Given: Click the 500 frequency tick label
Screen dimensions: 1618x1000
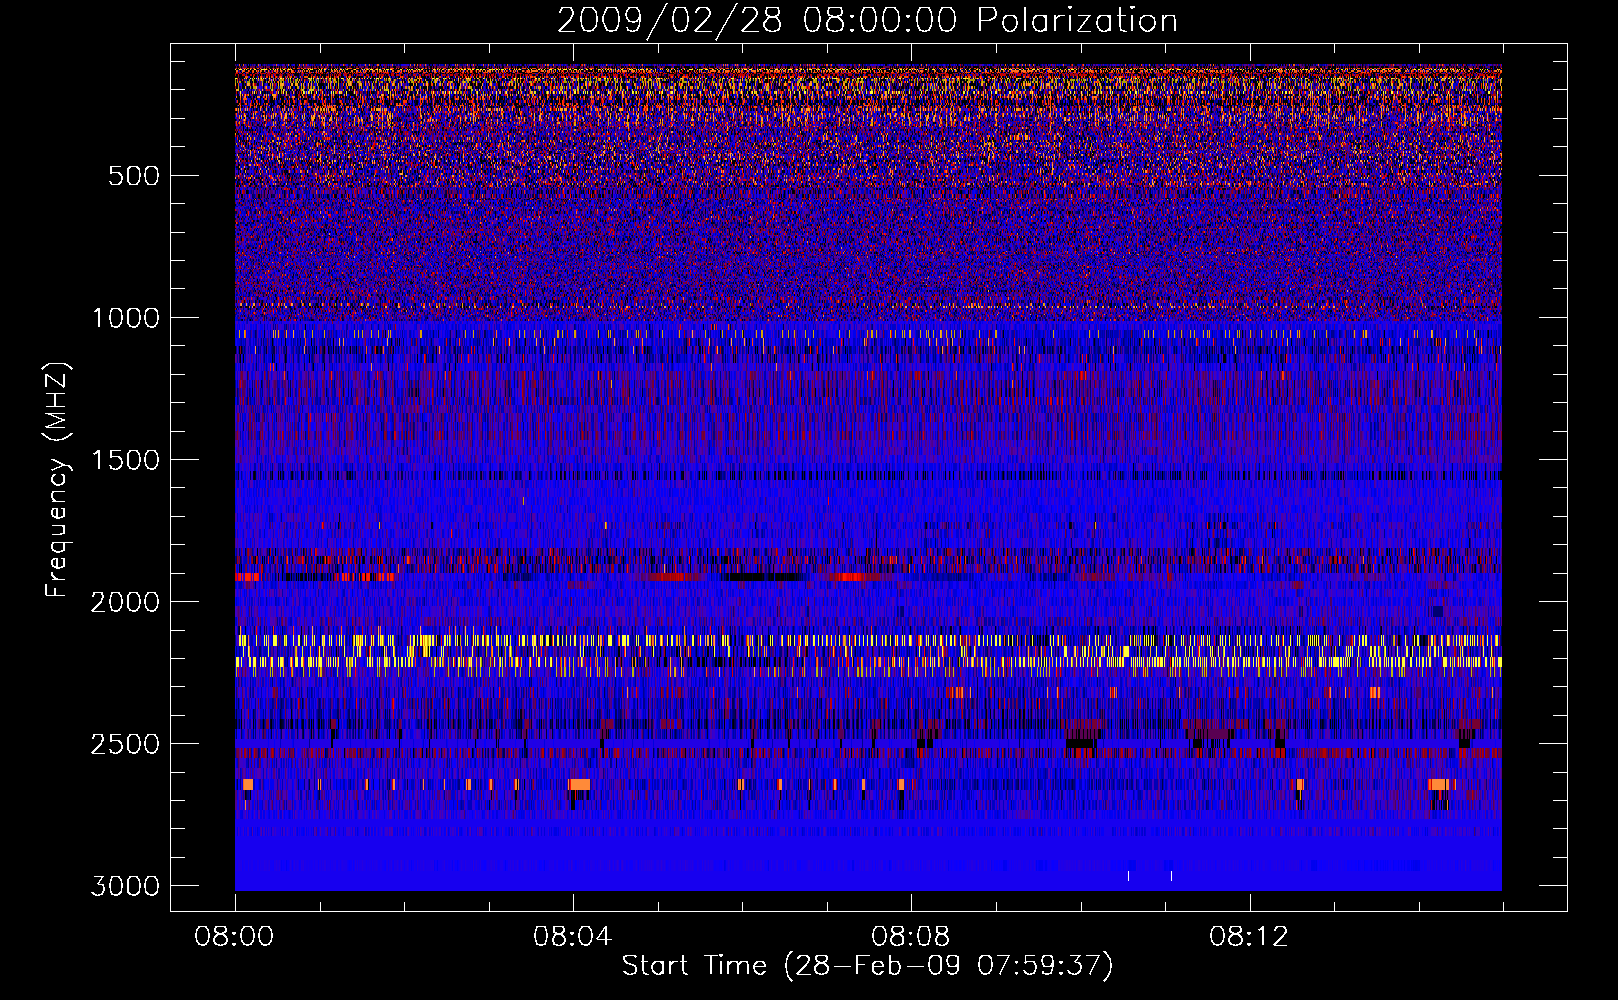Looking at the screenshot, I should [x=134, y=176].
